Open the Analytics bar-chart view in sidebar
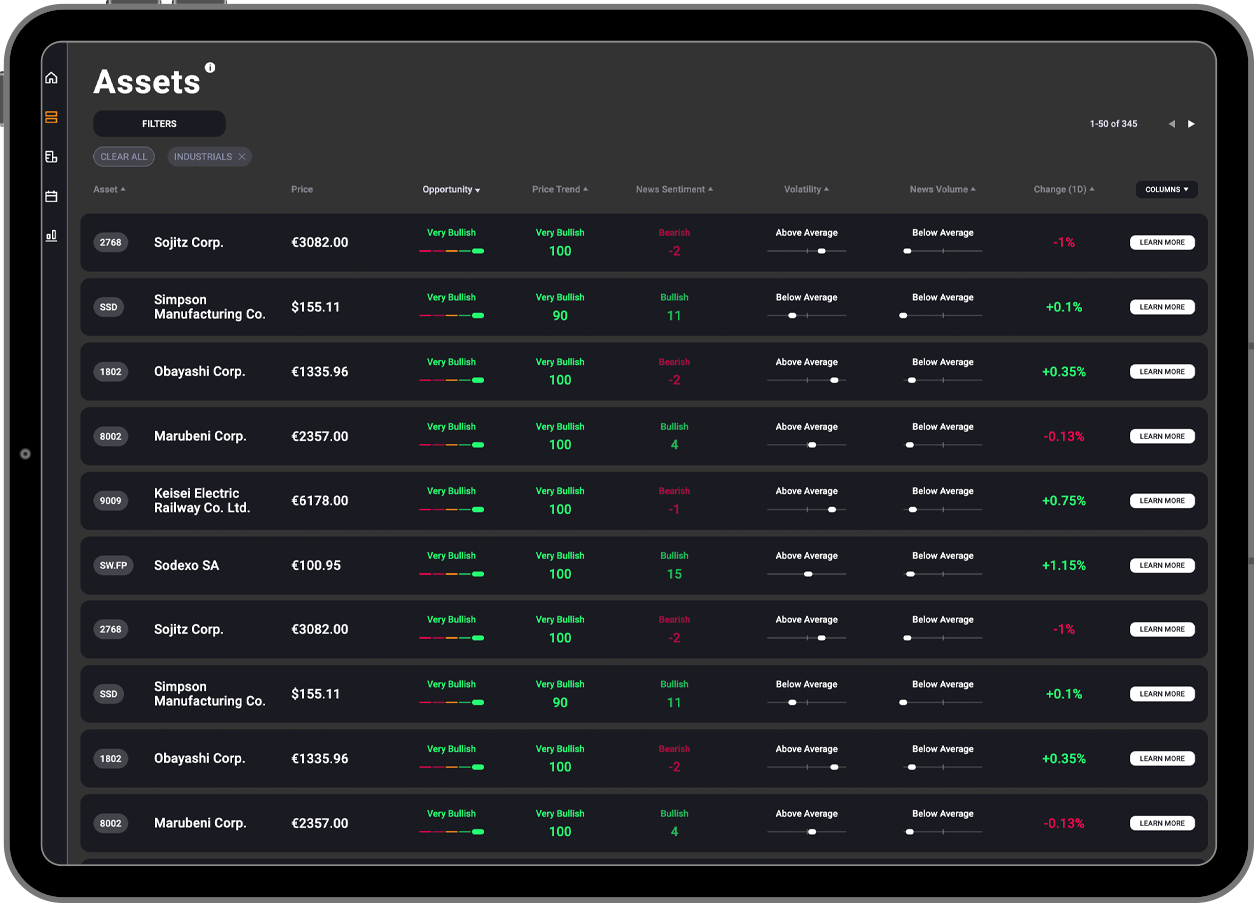The image size is (1254, 903). pyautogui.click(x=51, y=236)
